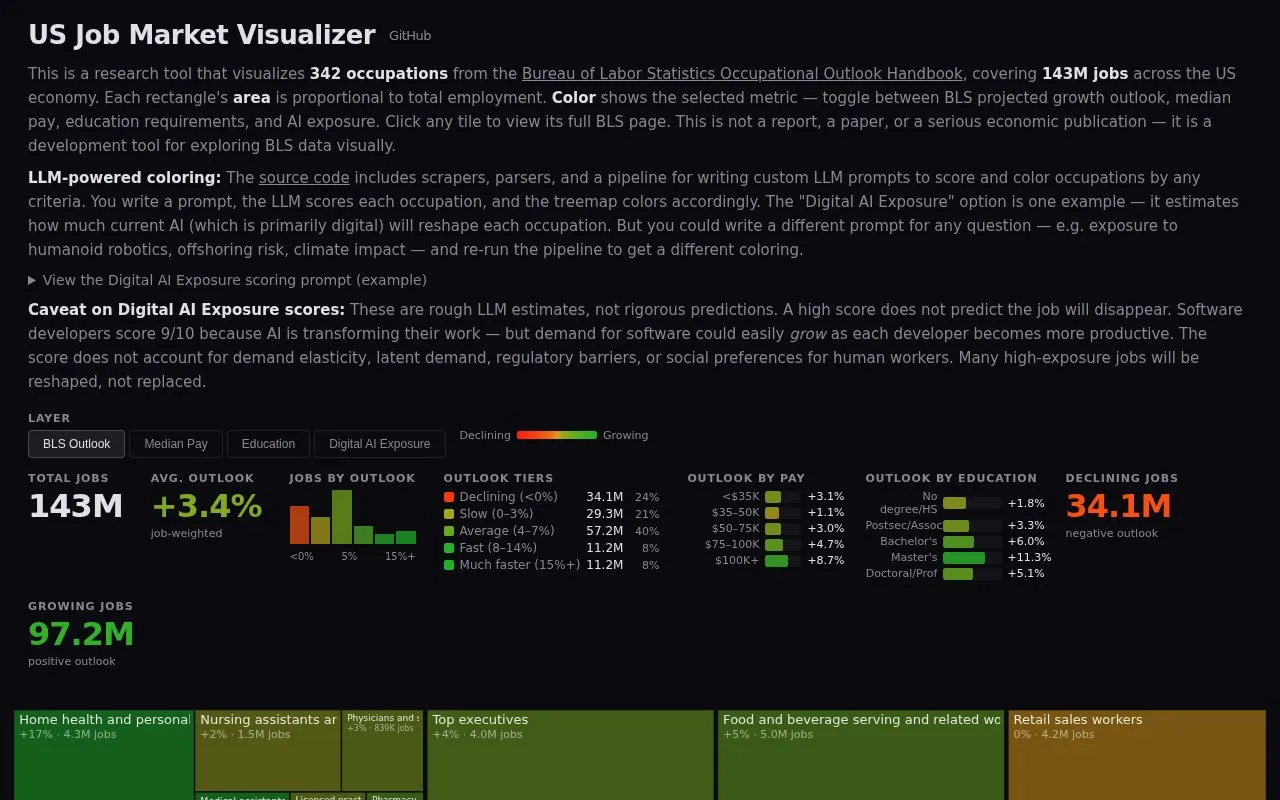Click the 97.2M growing jobs value
This screenshot has height=800, width=1280.
(81, 635)
